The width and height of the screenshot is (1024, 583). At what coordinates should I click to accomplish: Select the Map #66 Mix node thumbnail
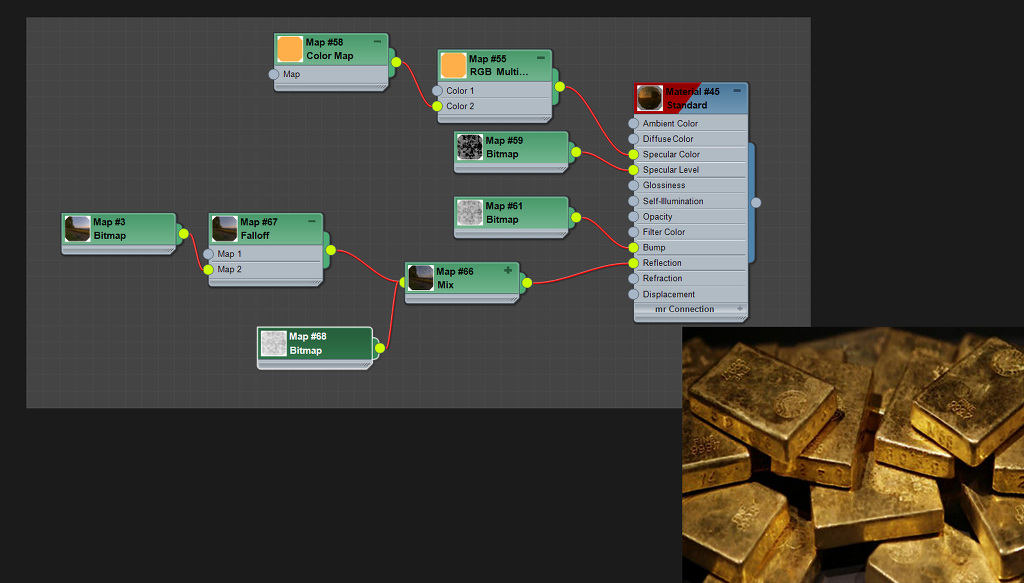[x=421, y=278]
